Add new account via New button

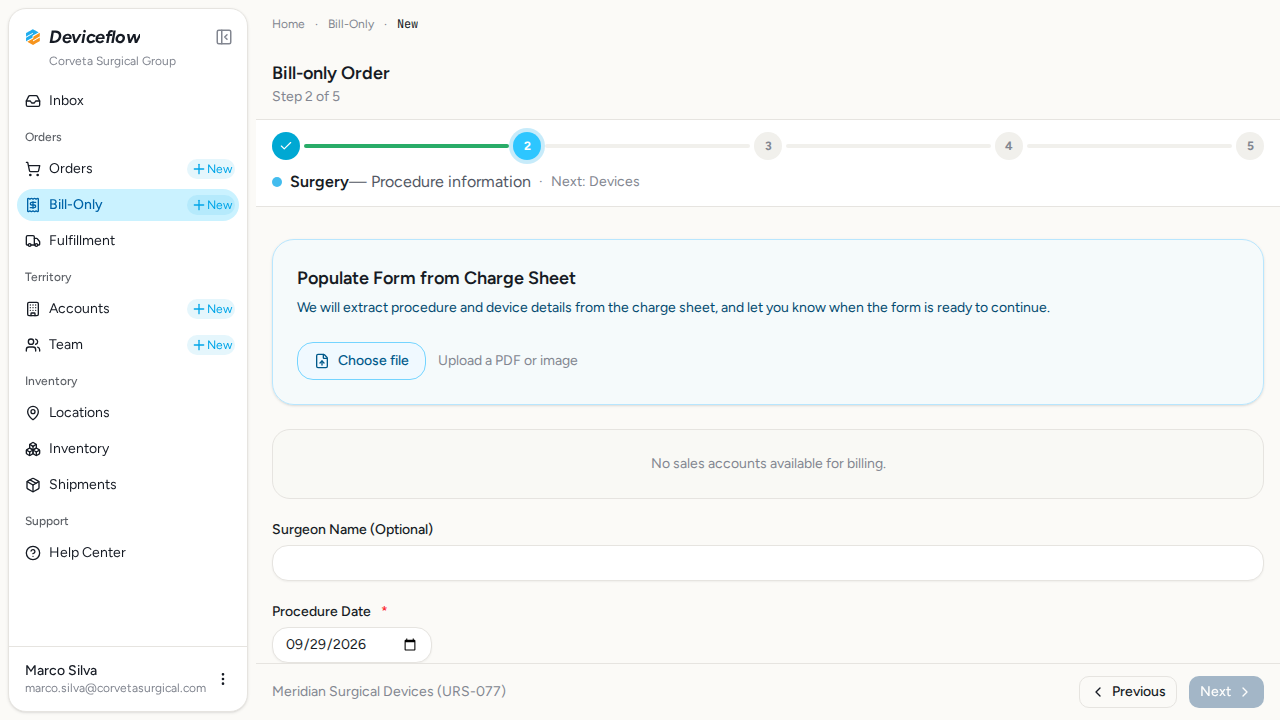pos(212,309)
